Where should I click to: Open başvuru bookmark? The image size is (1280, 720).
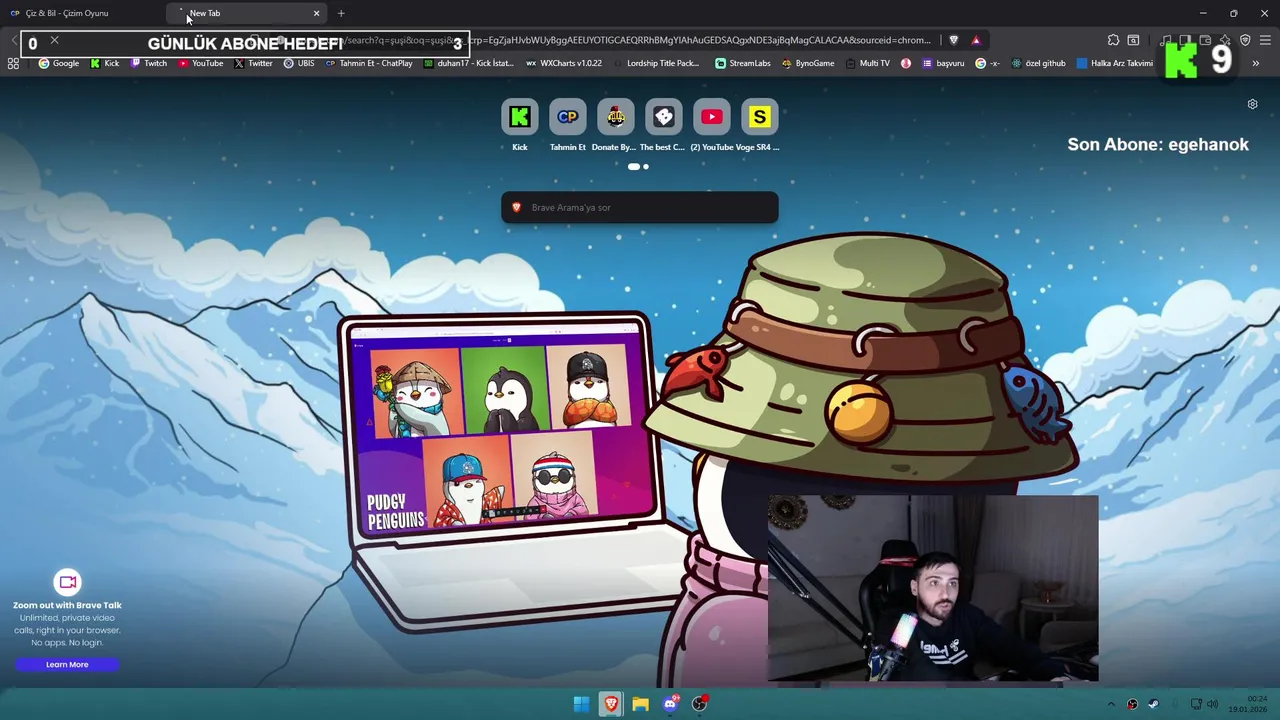pos(943,63)
